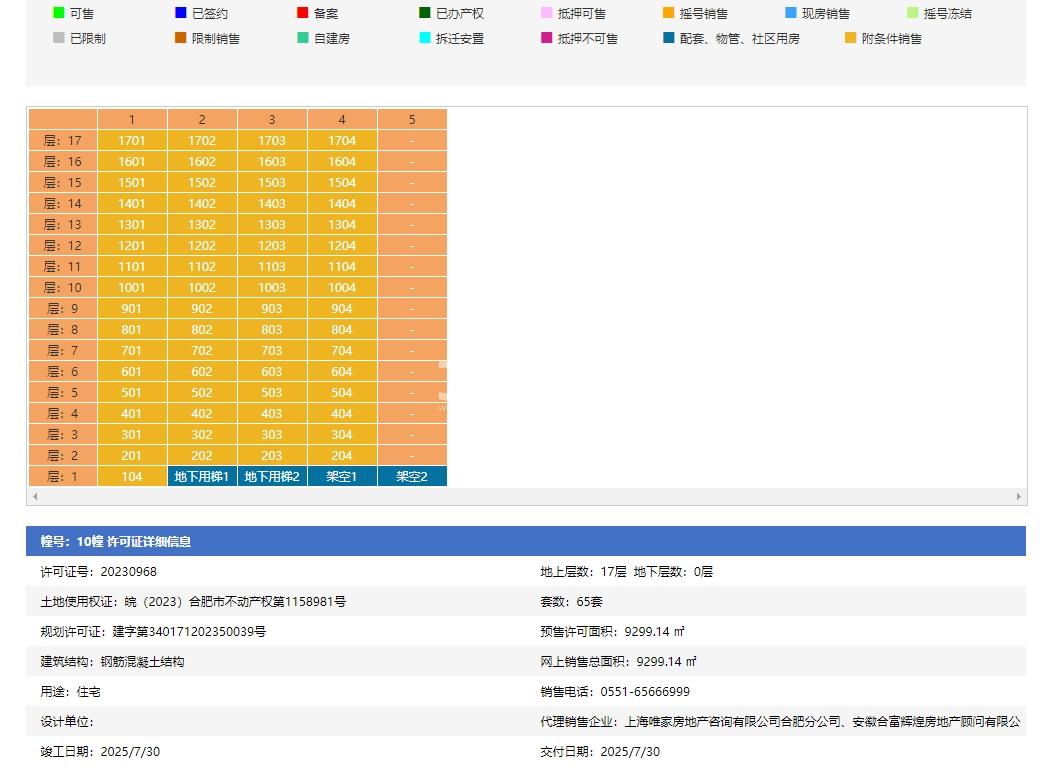Click the 套数: 65套 text
Image resolution: width=1058 pixels, height=773 pixels.
point(572,602)
